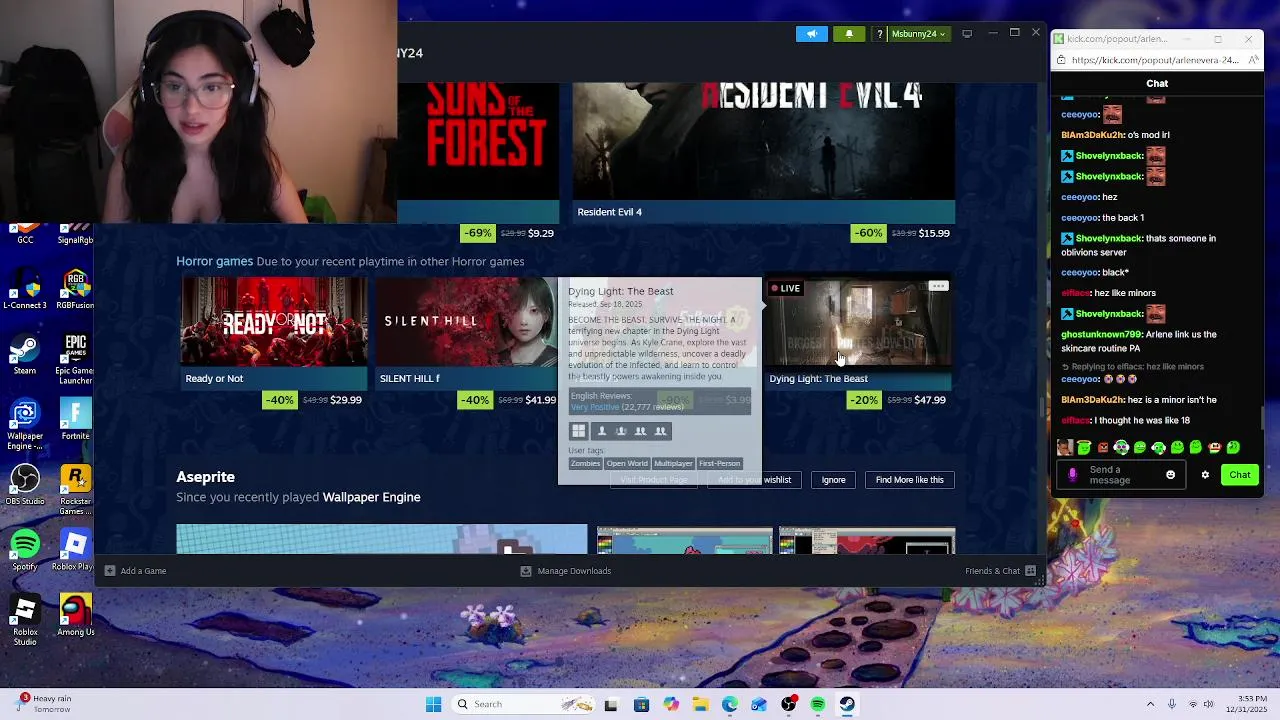Select the Zombies user tag

[585, 464]
